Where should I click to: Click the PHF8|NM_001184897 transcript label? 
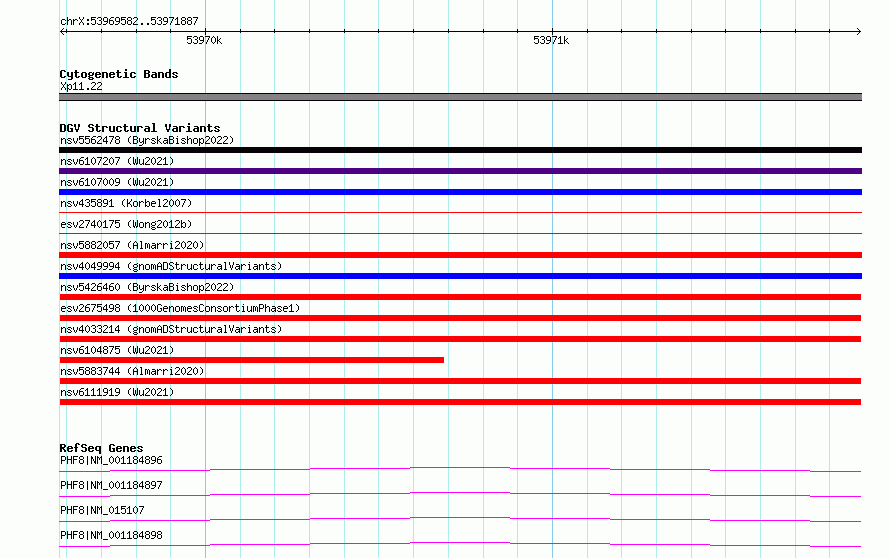(x=111, y=485)
